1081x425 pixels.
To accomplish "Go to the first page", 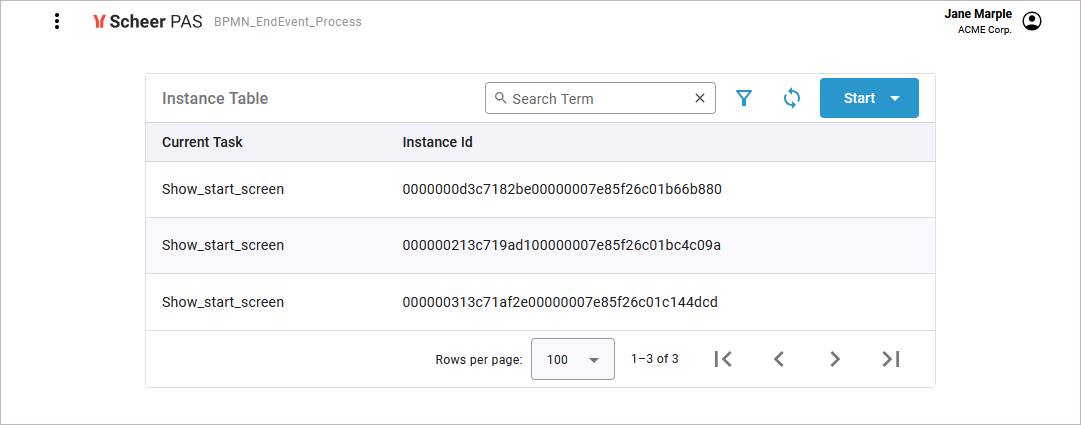I will tap(724, 359).
